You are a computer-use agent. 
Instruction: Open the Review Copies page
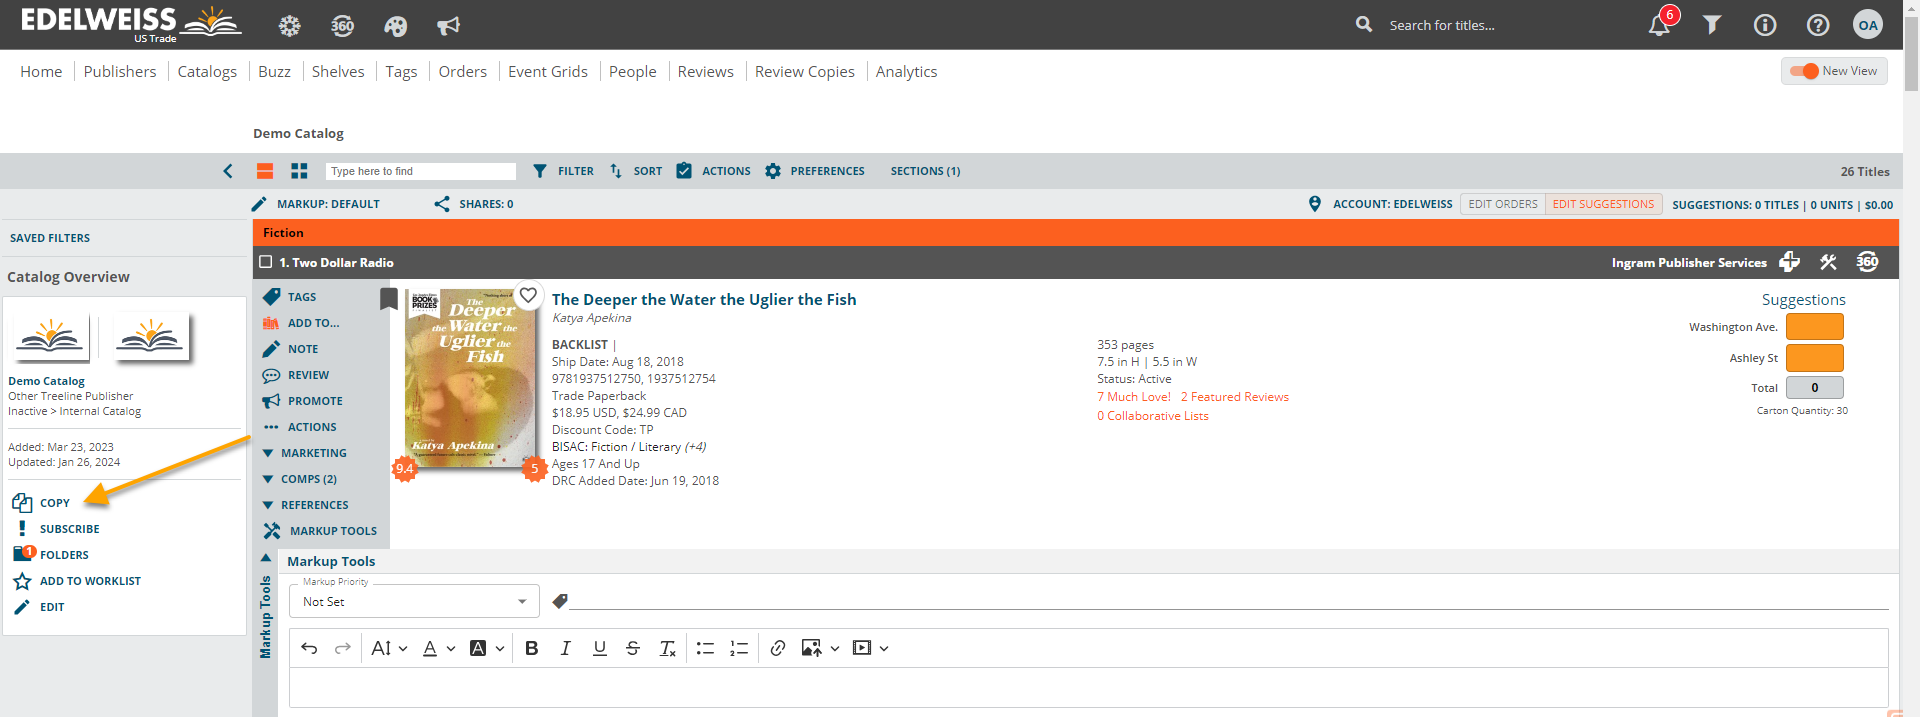805,71
